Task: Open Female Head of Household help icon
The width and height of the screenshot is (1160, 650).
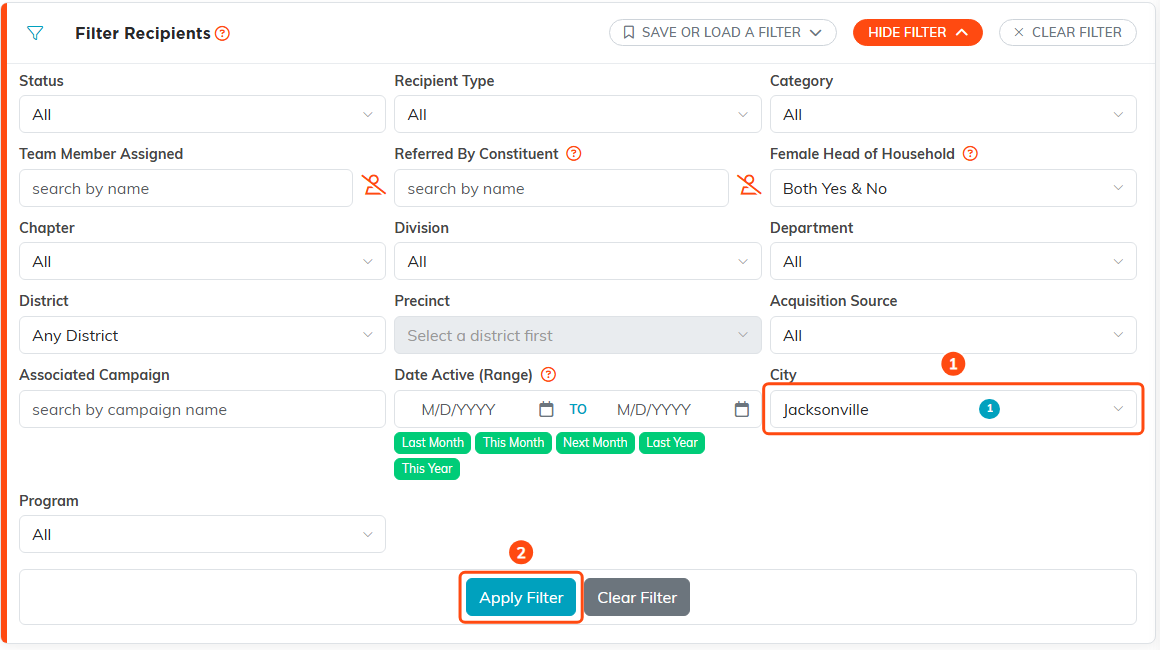Action: pos(970,154)
